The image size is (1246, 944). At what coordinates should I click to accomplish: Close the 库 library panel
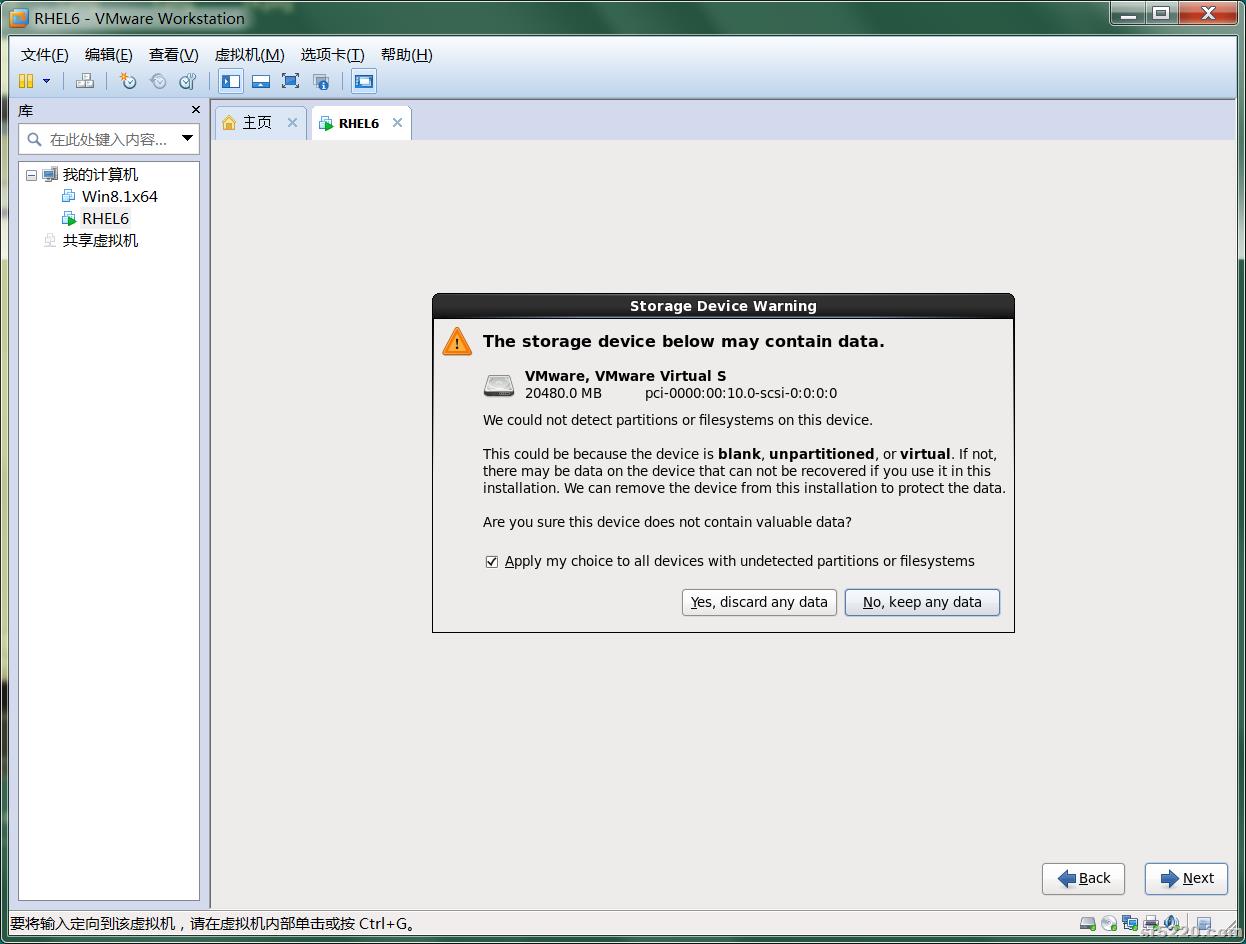195,110
